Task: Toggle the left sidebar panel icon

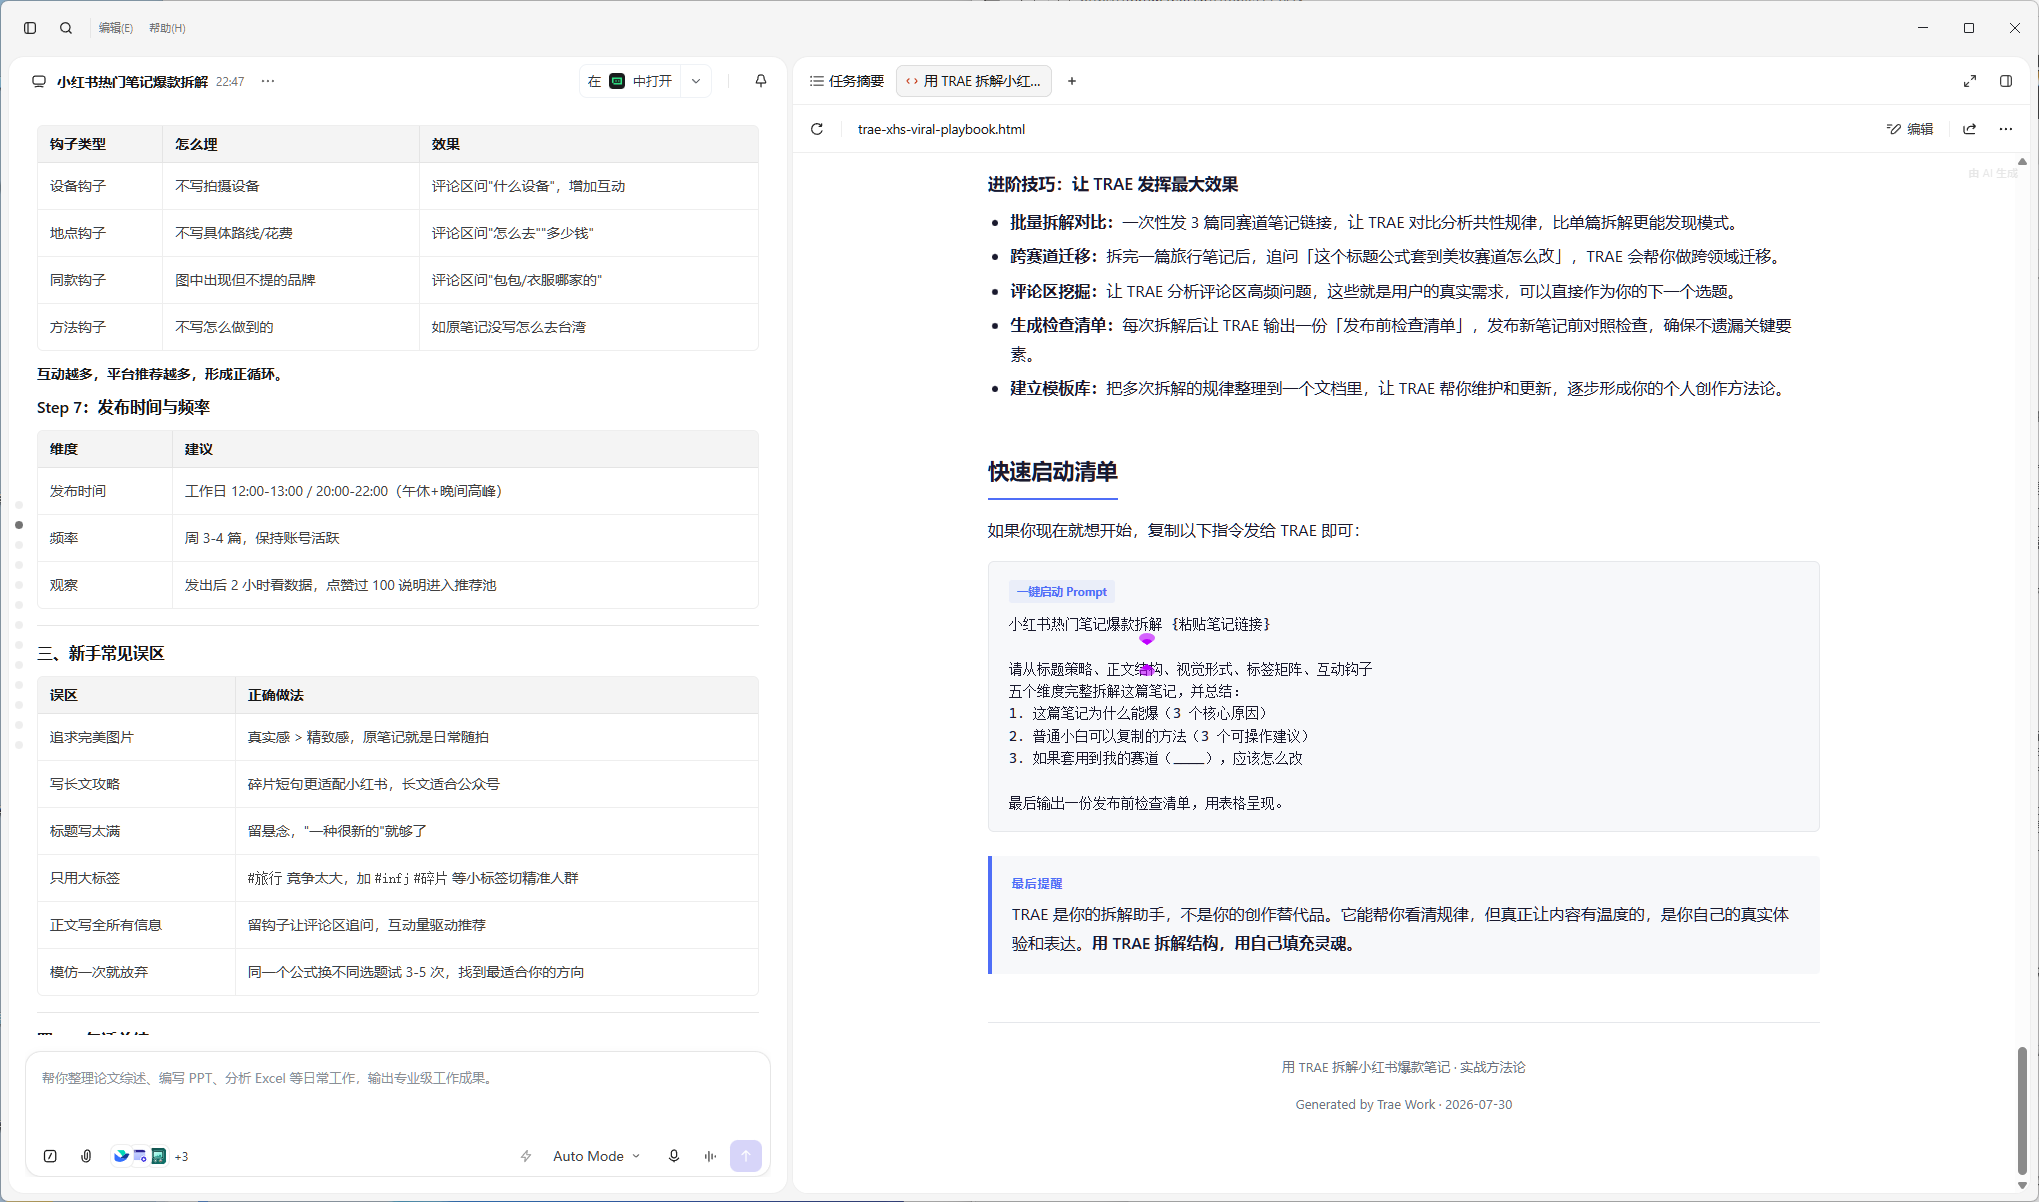Action: [30, 28]
